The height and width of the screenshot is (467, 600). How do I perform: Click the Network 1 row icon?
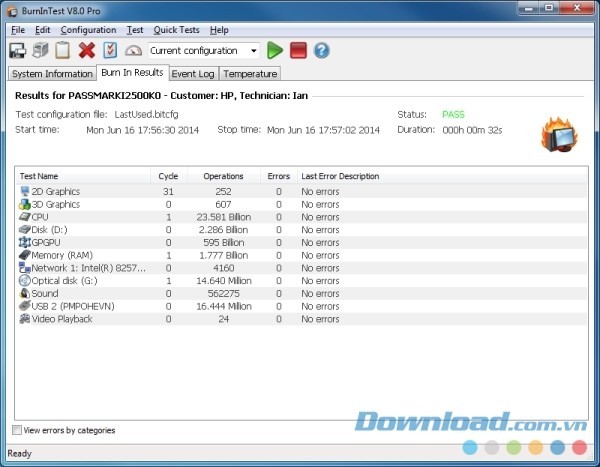(x=25, y=268)
